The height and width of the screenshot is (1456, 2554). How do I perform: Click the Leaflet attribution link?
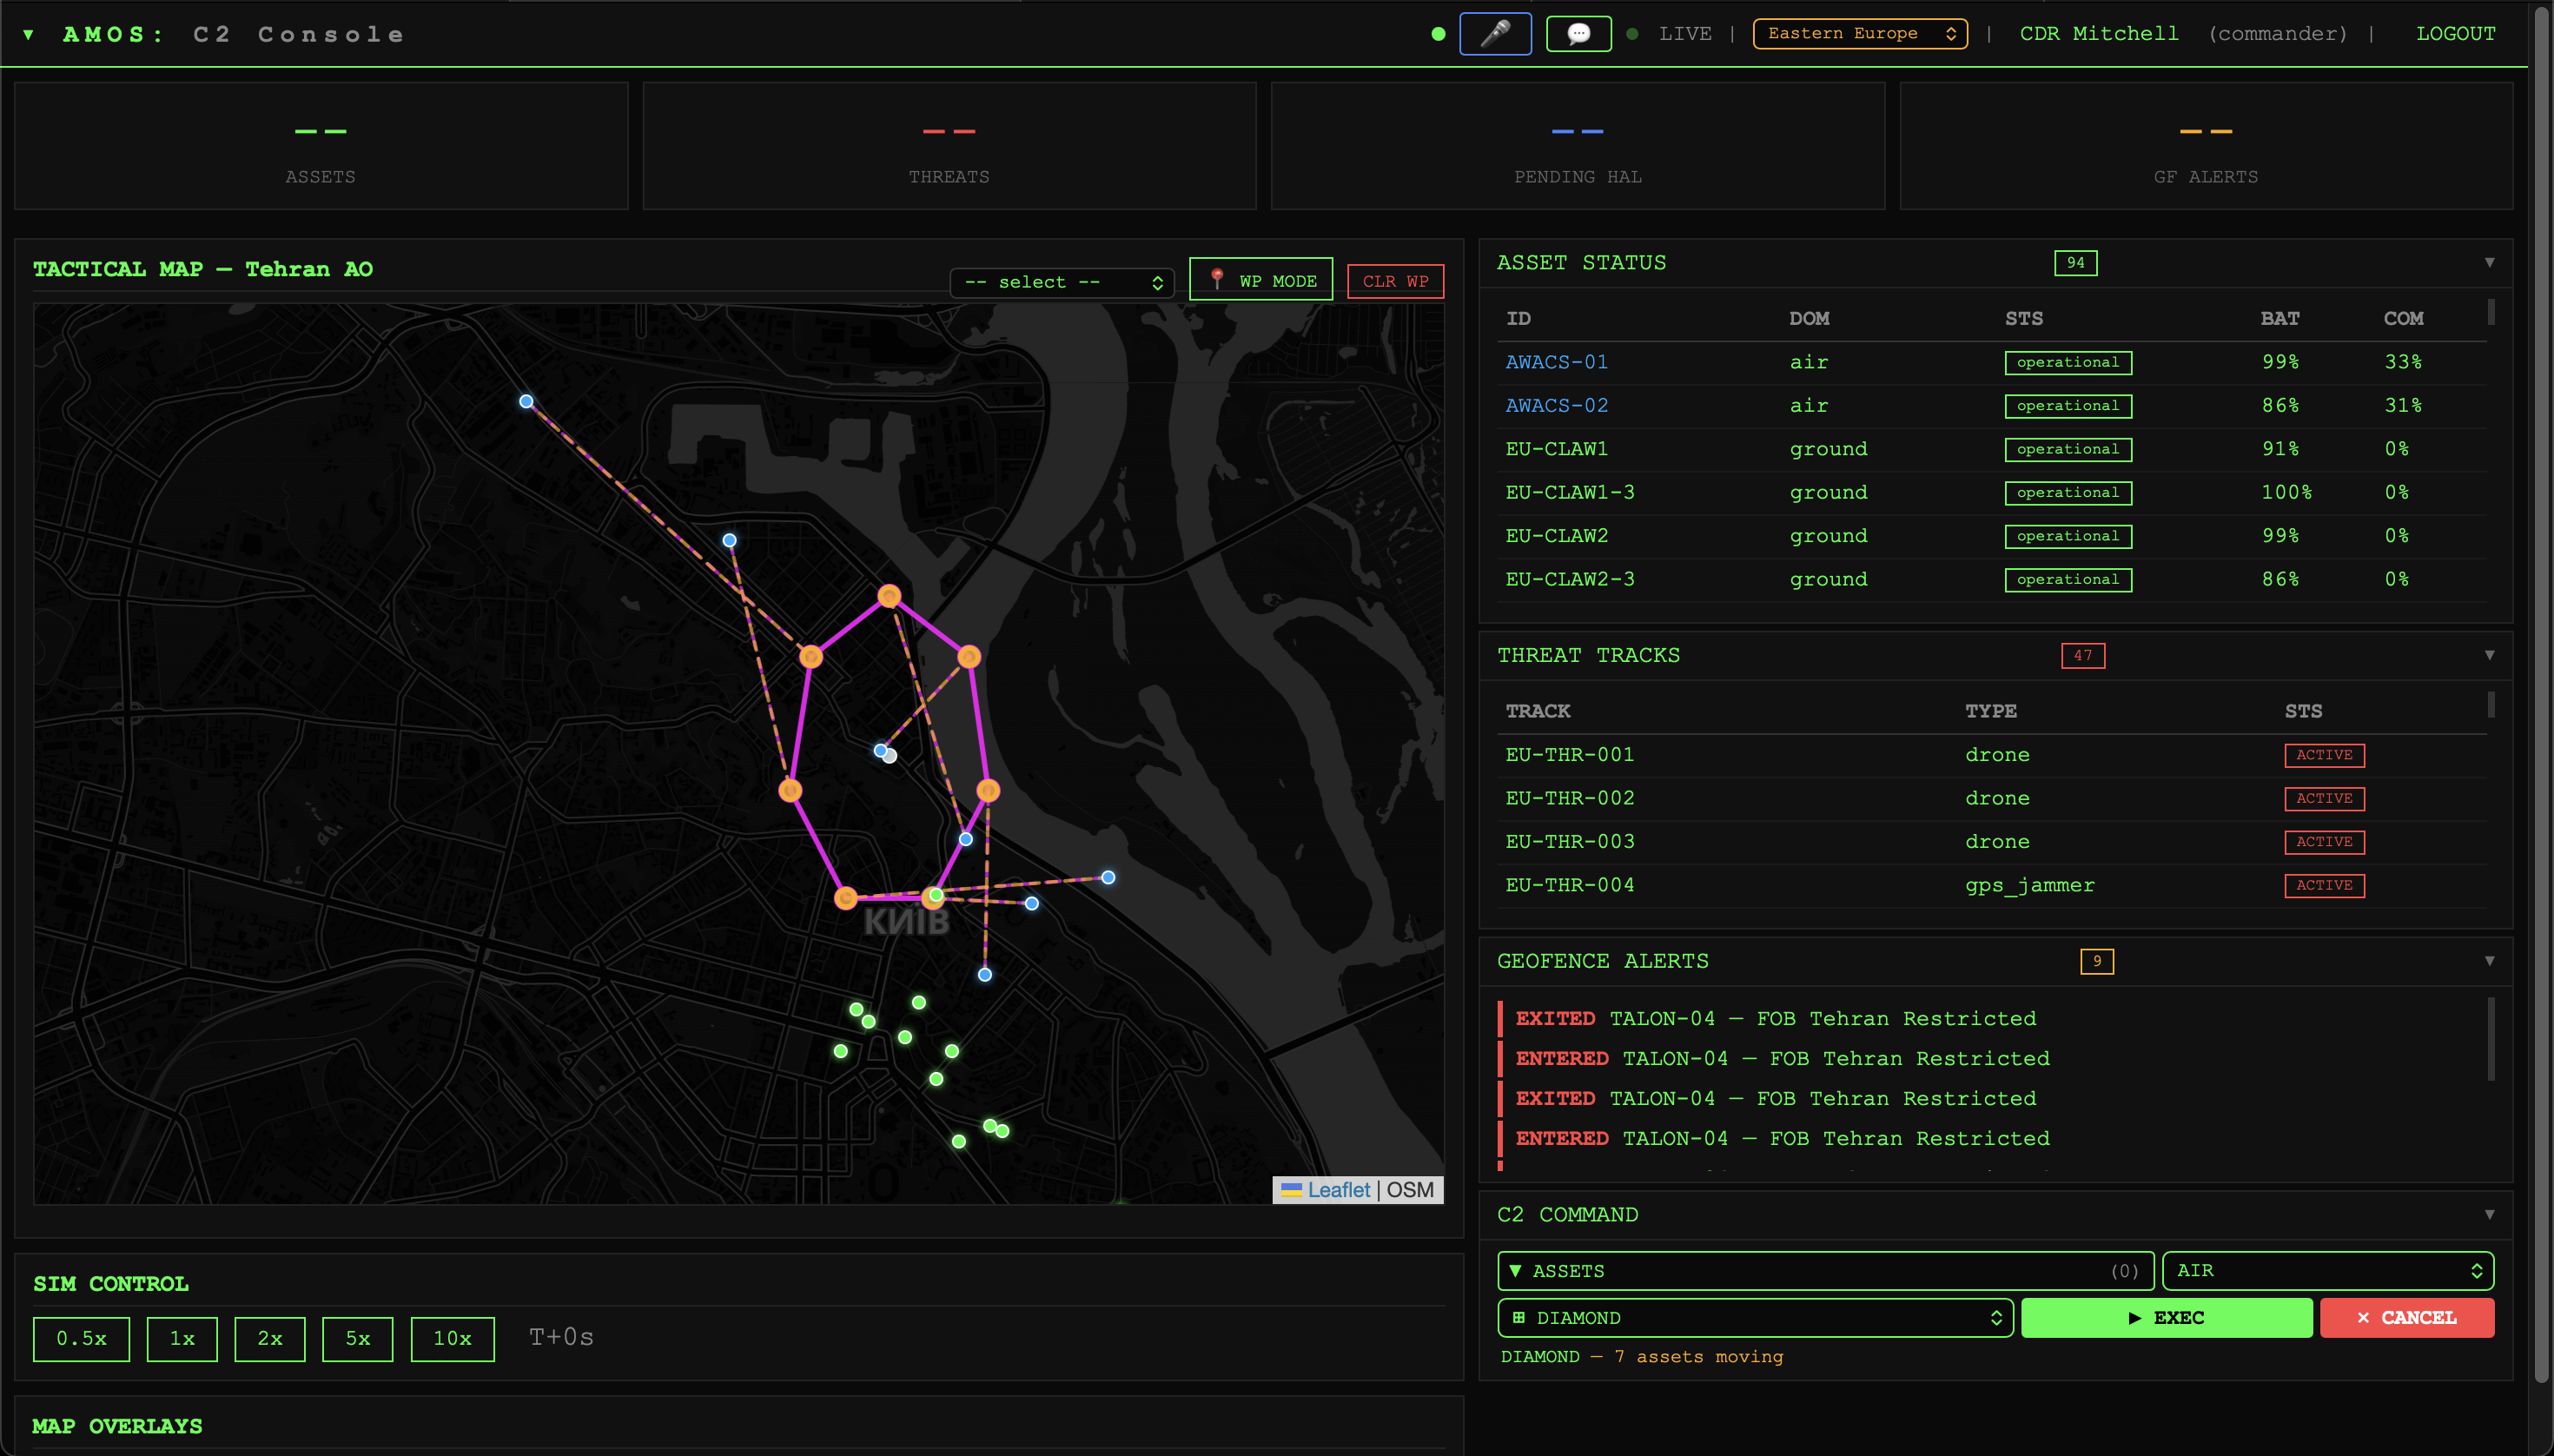tap(1338, 1191)
